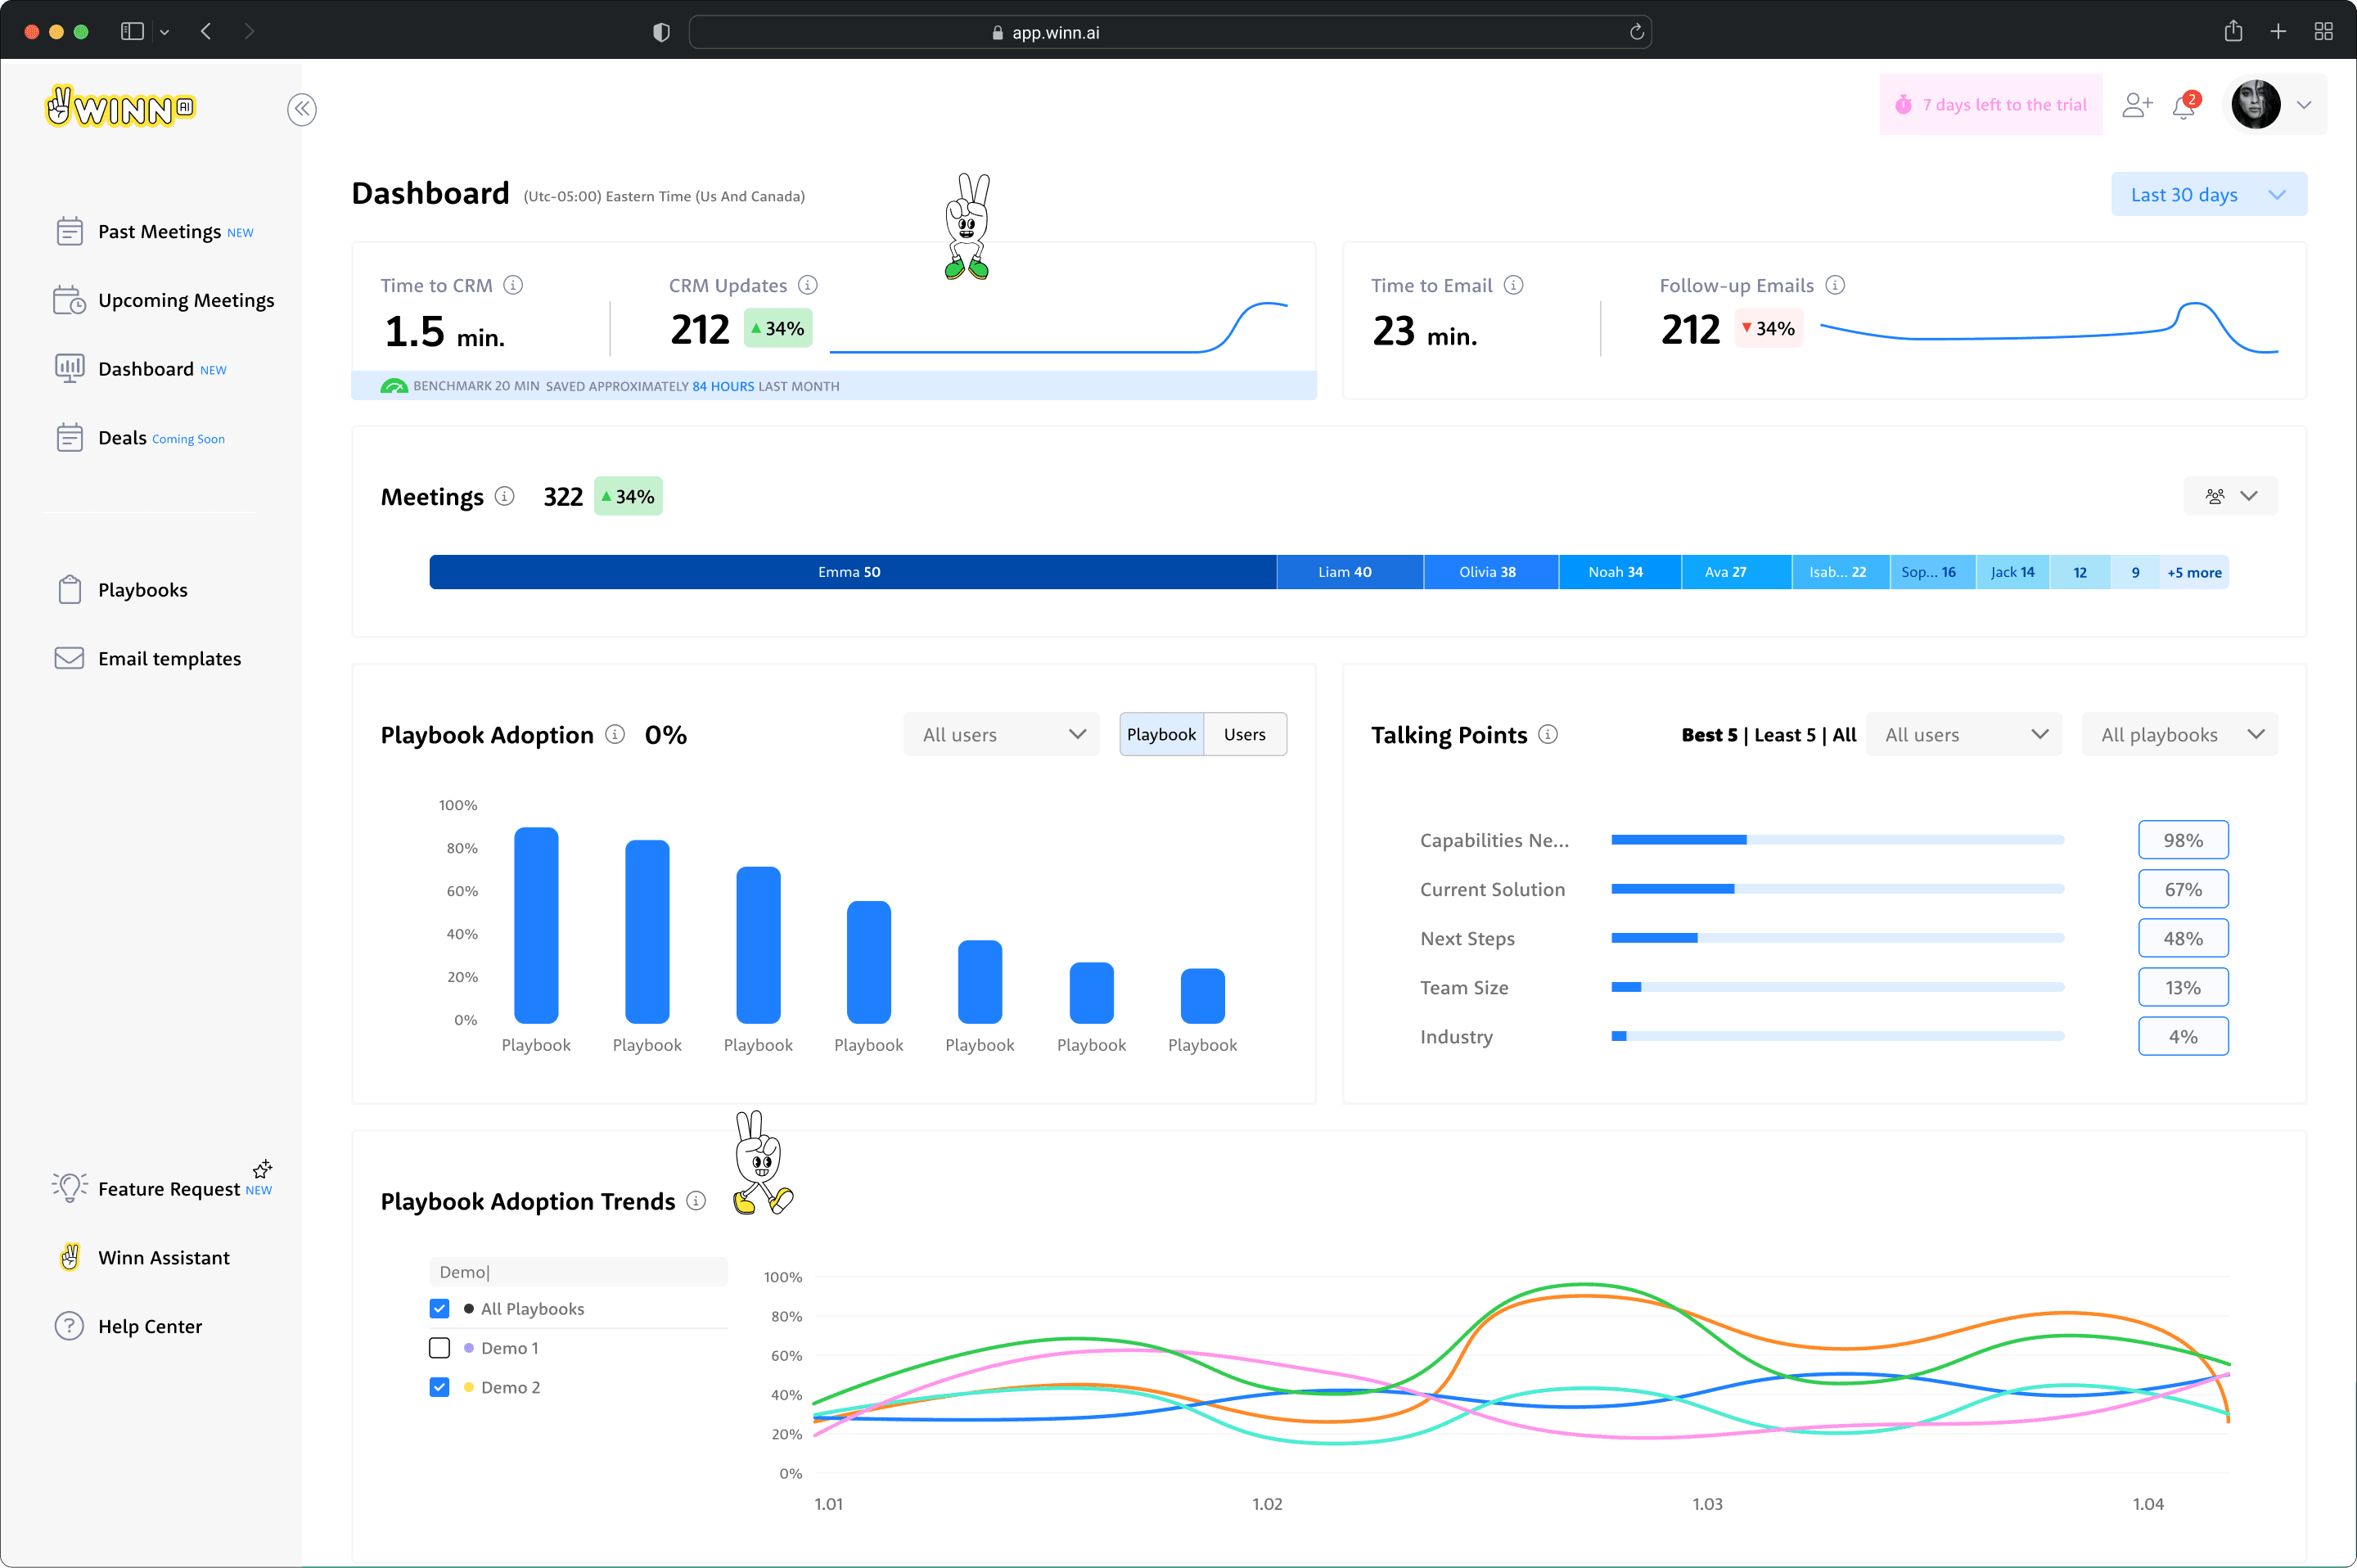Open Past Meetings in sidebar
Viewport: 2357px width, 1568px height.
(x=159, y=232)
